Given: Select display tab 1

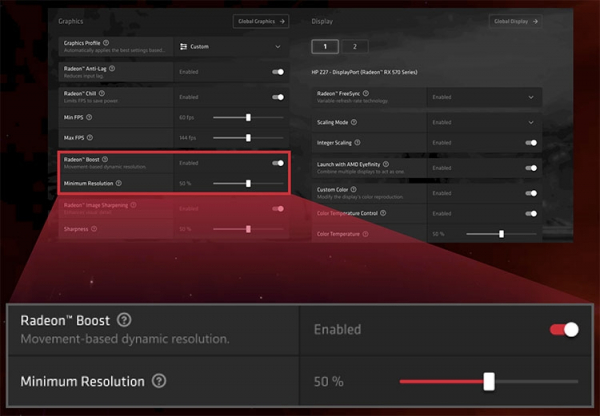Looking at the screenshot, I should click(325, 47).
